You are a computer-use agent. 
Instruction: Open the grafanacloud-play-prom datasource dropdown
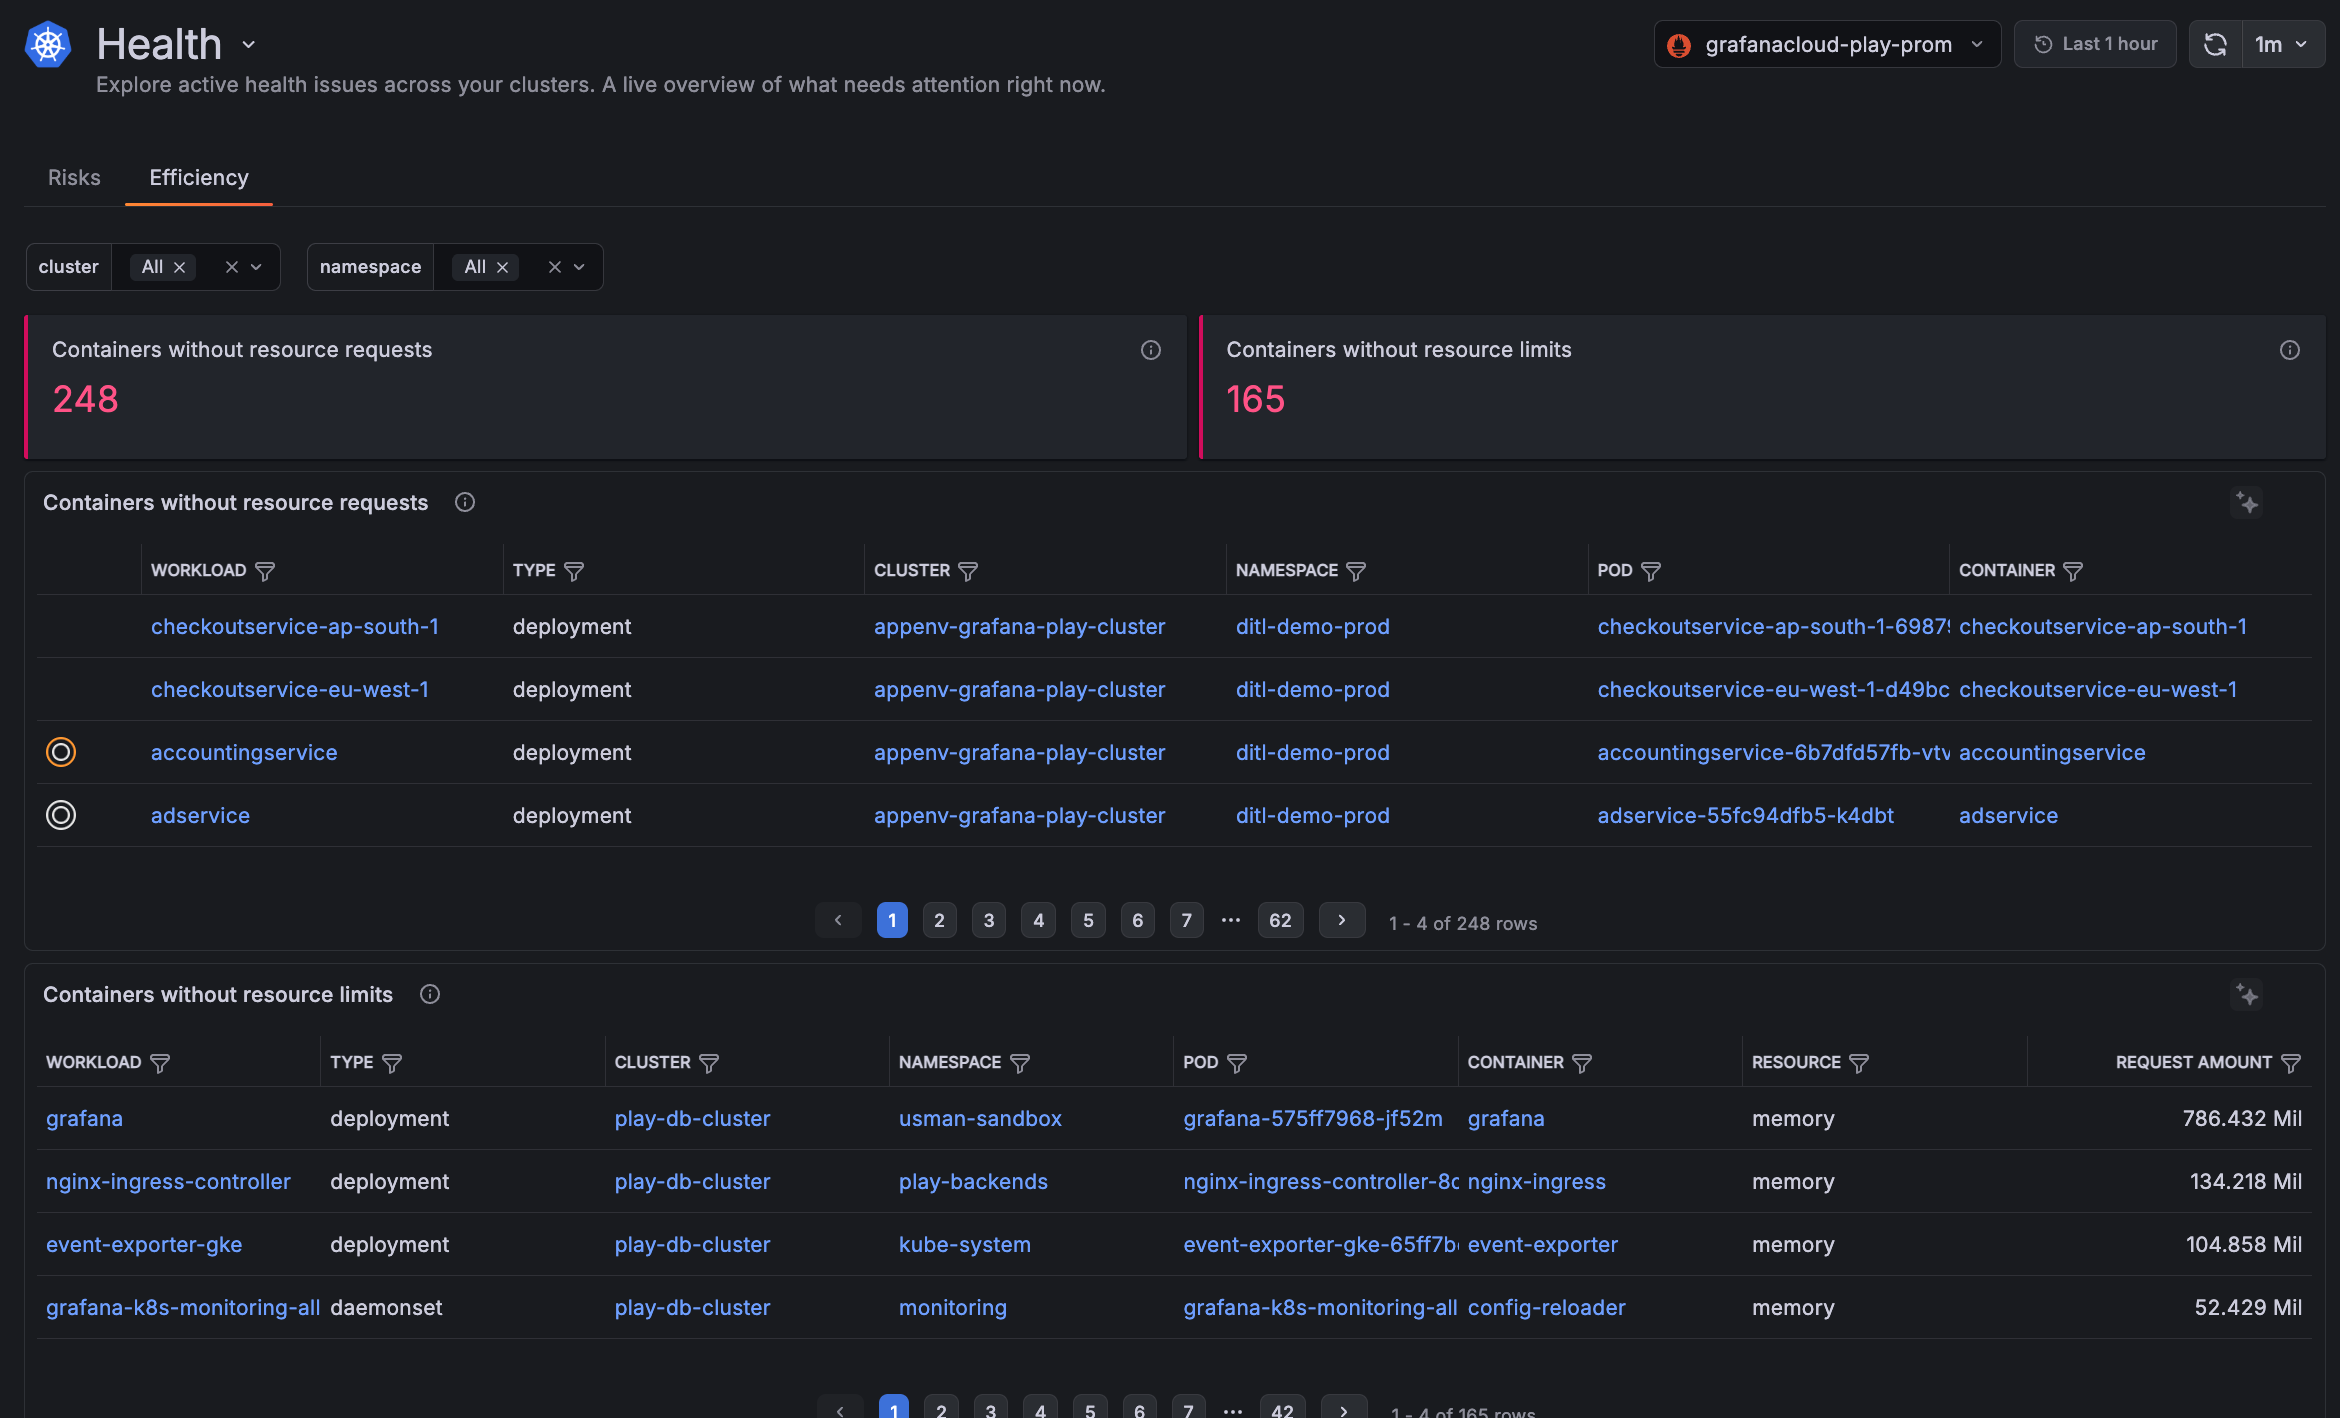click(x=1827, y=45)
